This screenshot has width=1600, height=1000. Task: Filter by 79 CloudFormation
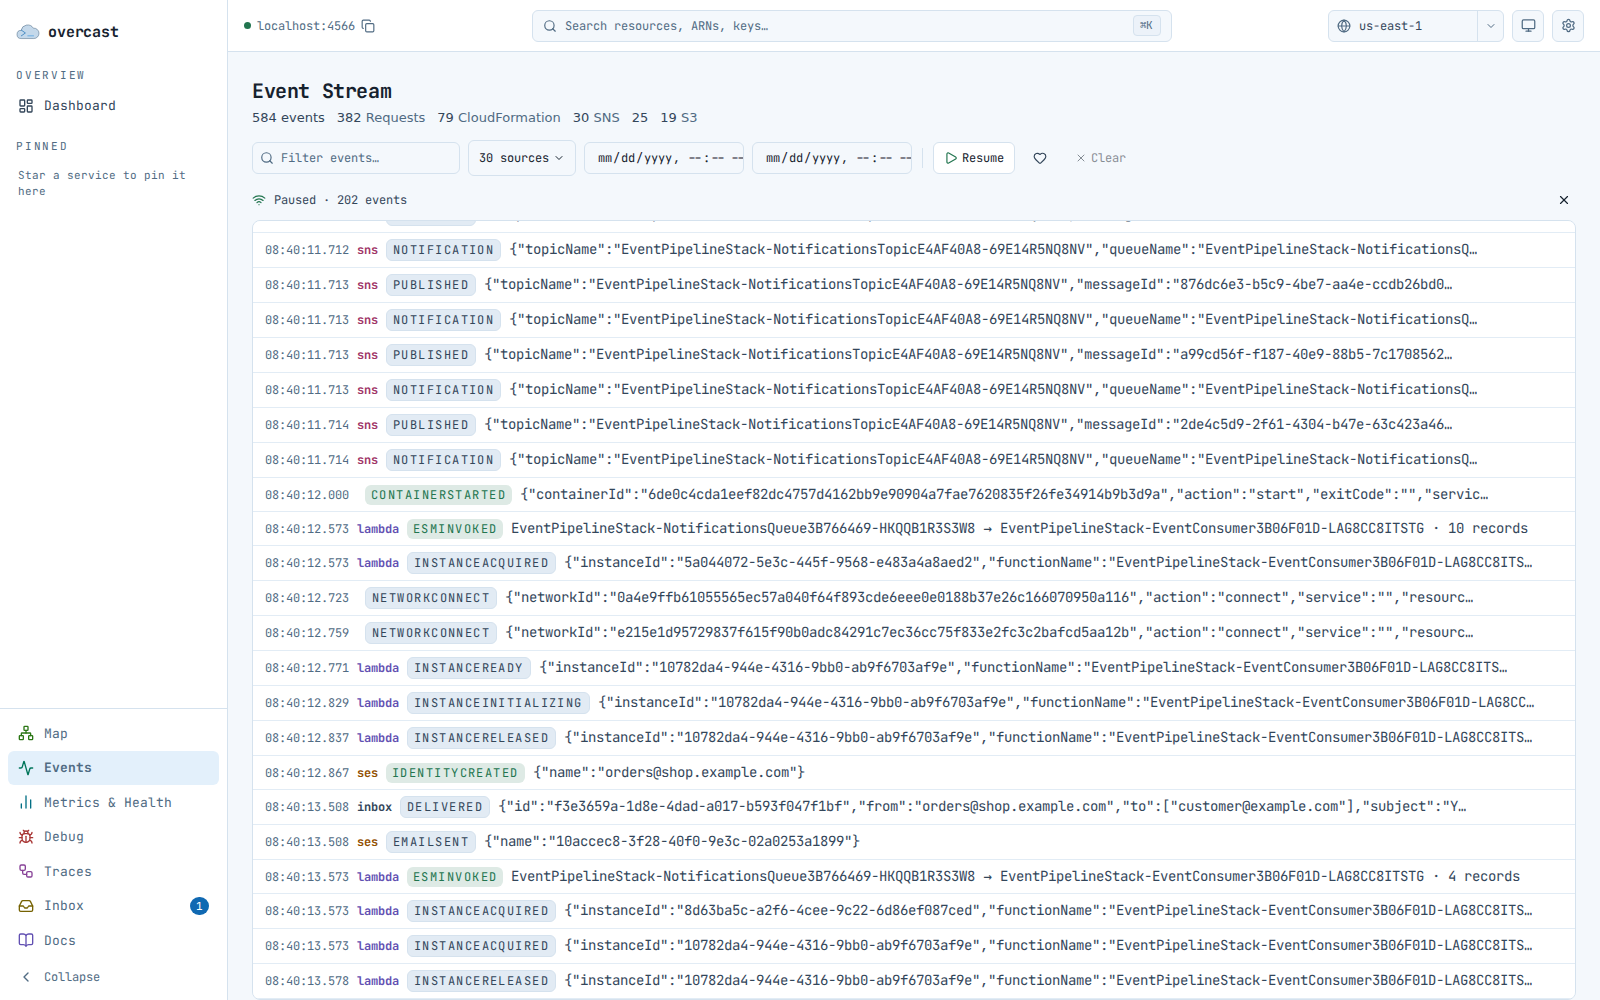point(499,118)
